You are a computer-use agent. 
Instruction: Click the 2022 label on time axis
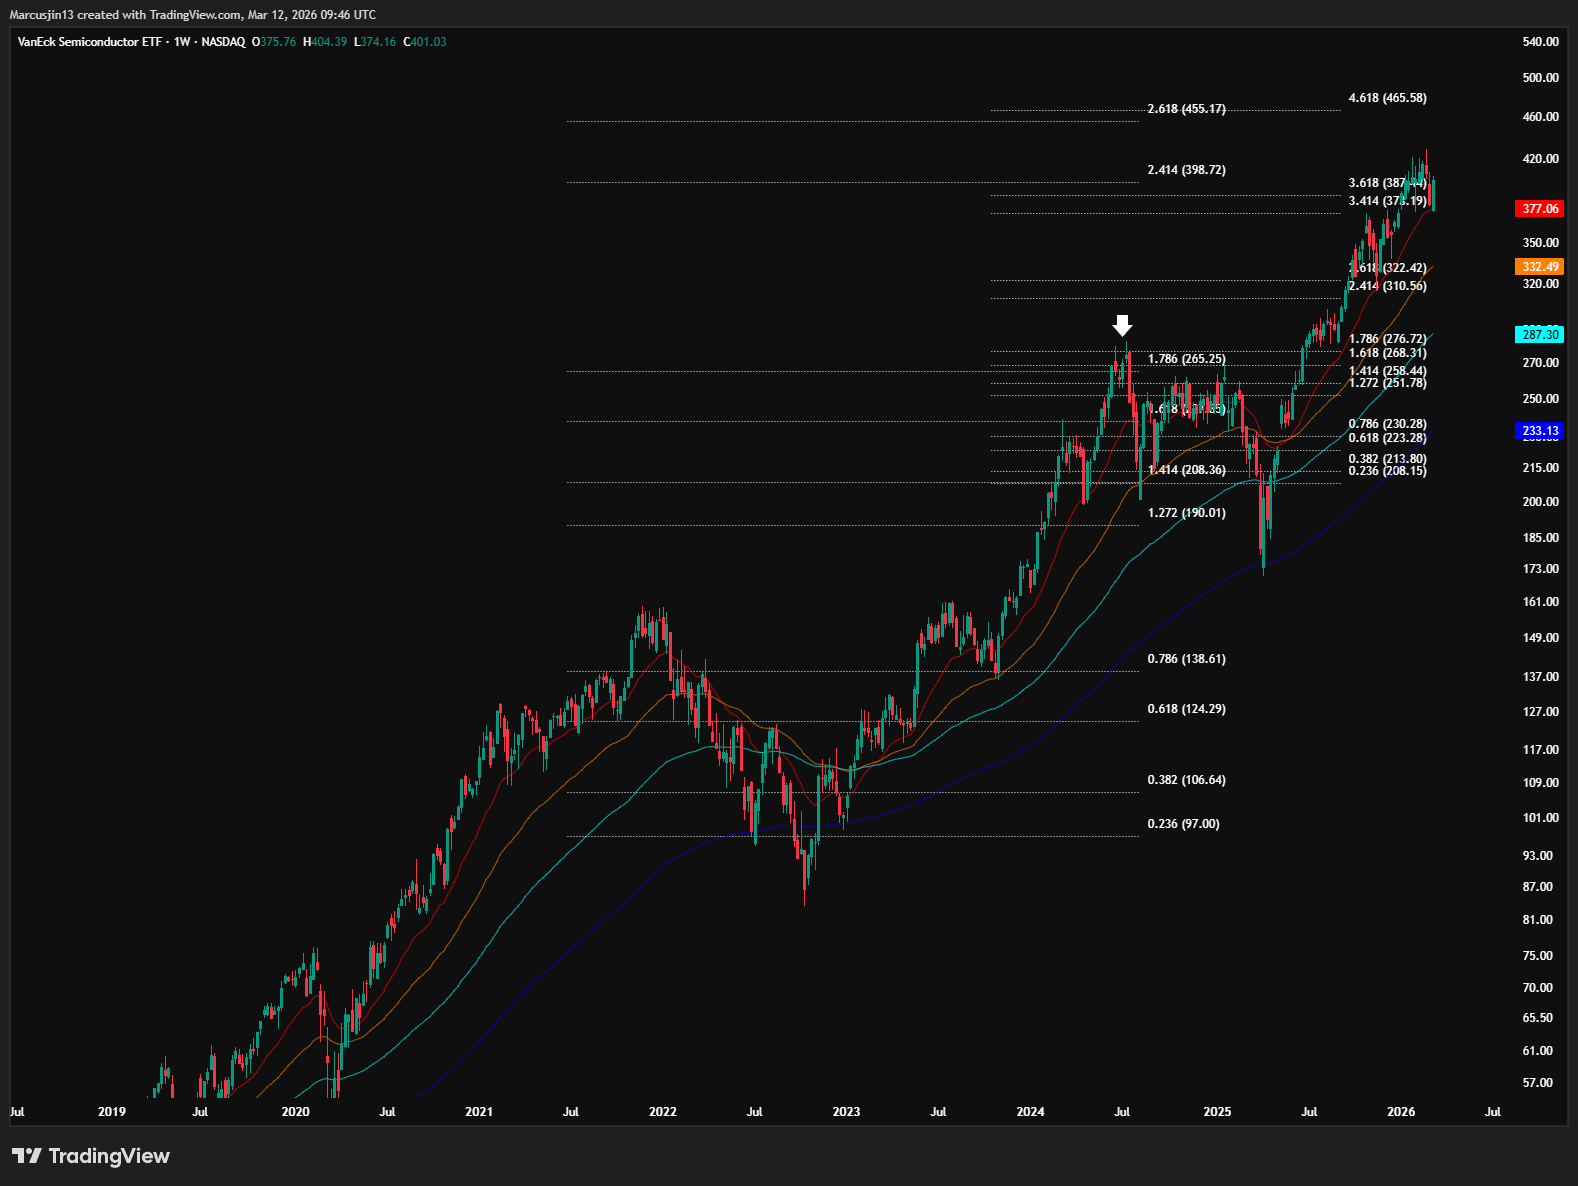(663, 1112)
